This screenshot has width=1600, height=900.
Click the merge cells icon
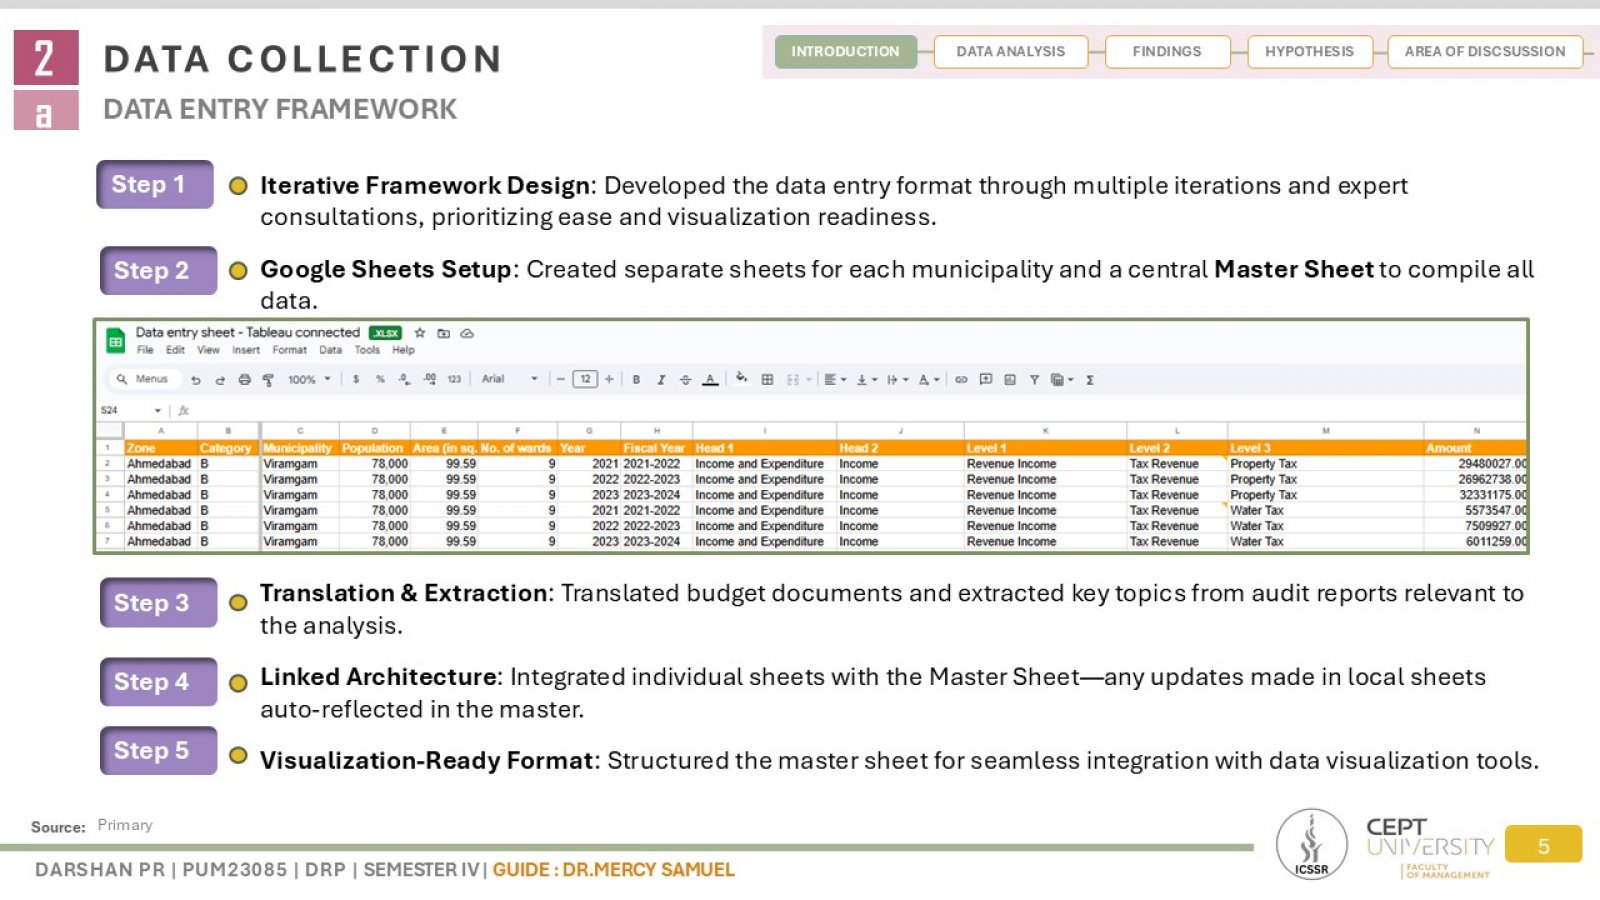point(793,380)
